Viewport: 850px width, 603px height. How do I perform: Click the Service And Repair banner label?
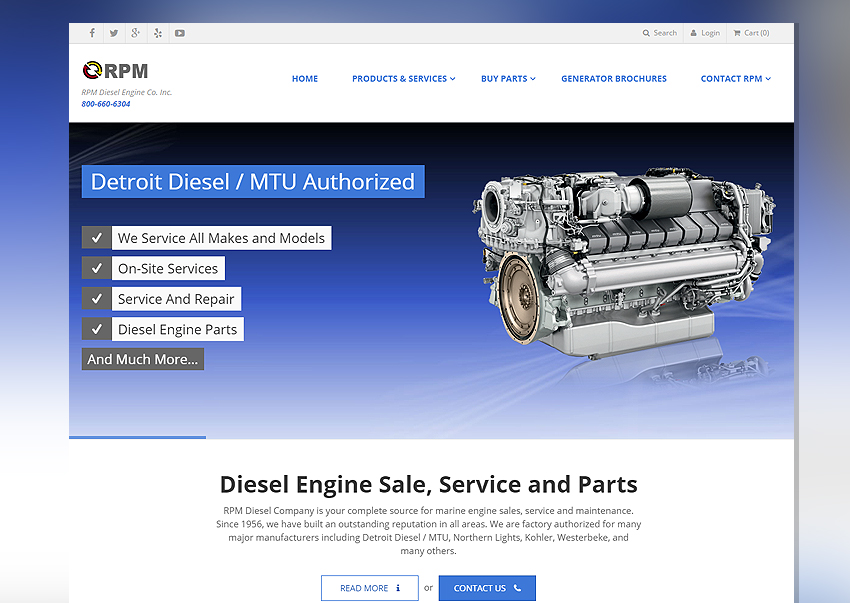tap(176, 298)
